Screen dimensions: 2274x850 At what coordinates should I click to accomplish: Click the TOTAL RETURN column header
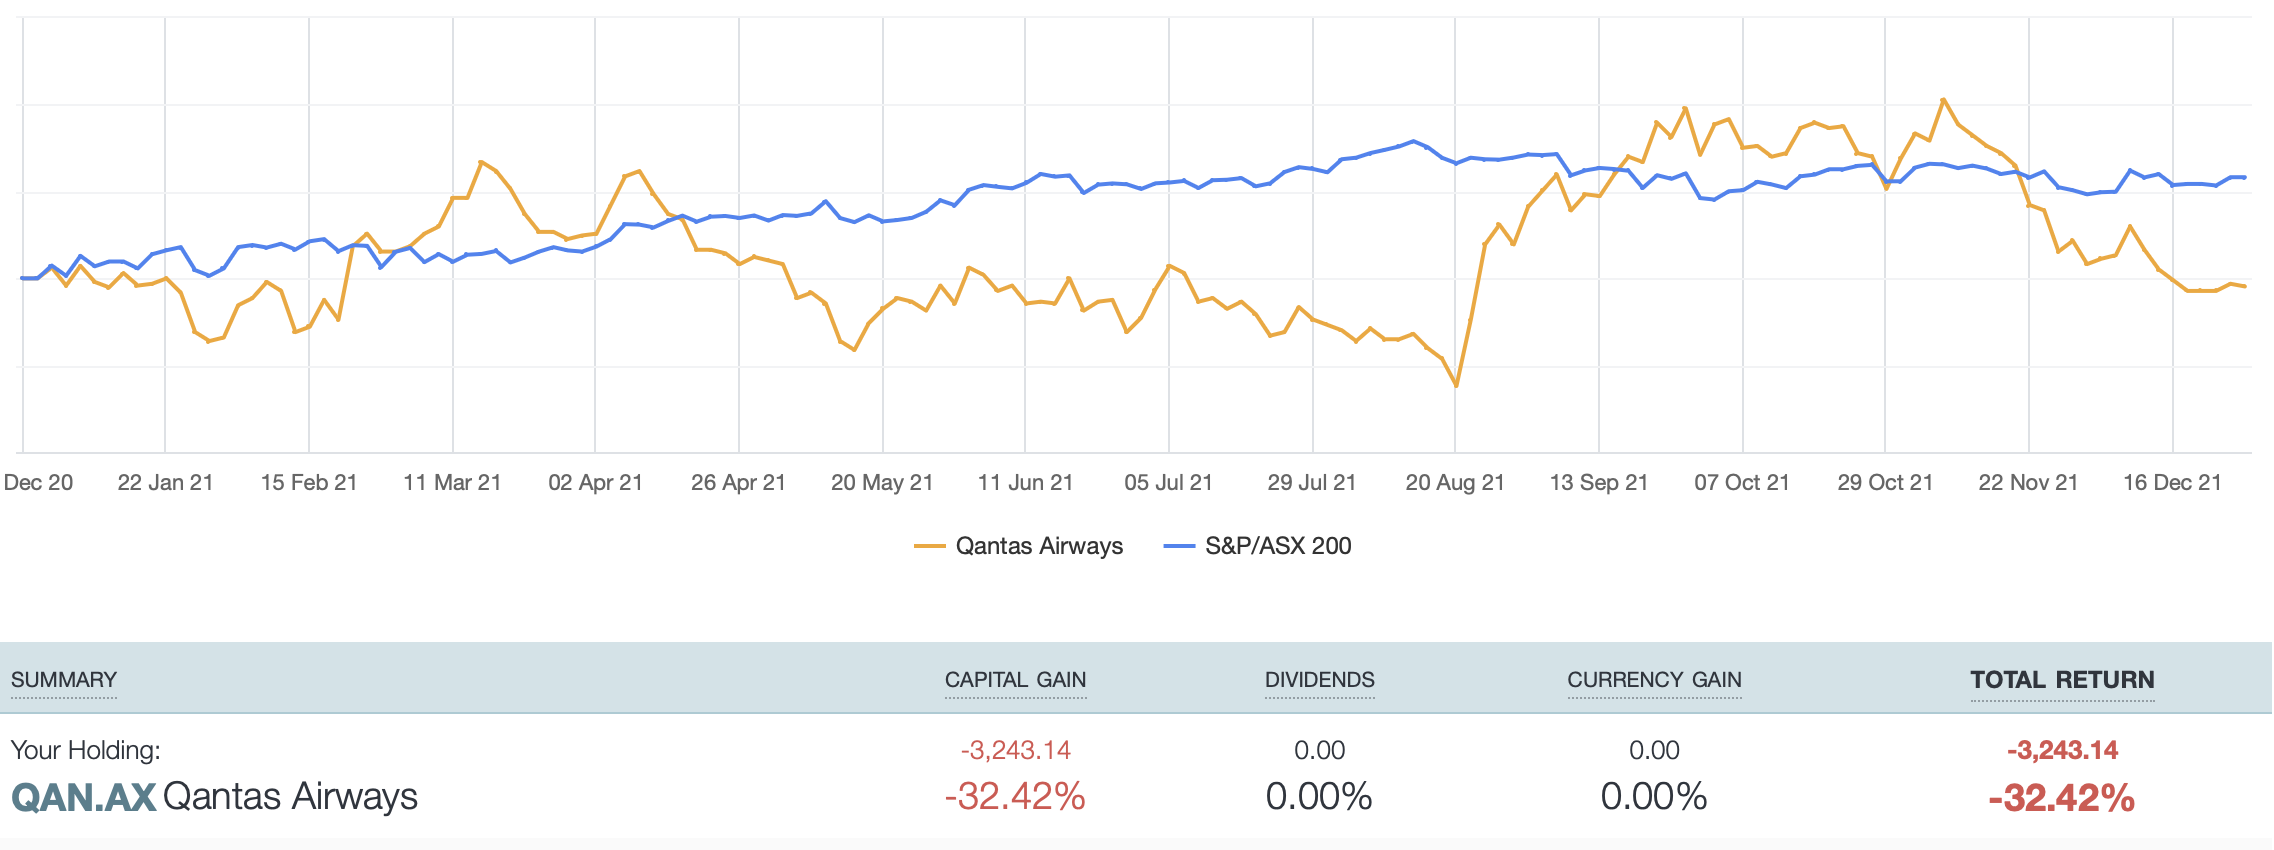pyautogui.click(x=2062, y=680)
